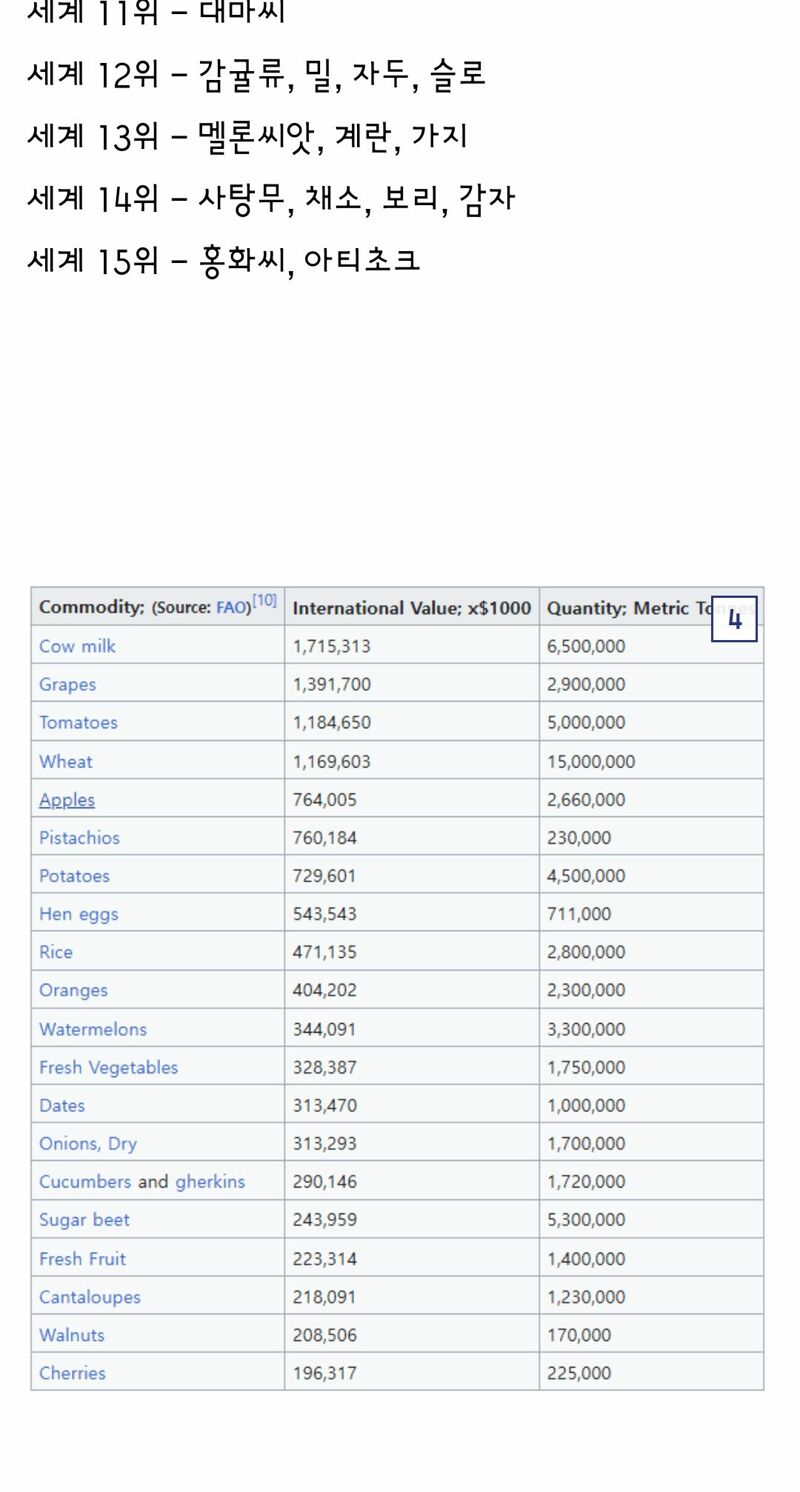This screenshot has height=1492, width=800.
Task: Select the line starting 세계 14위
Action: point(271,197)
